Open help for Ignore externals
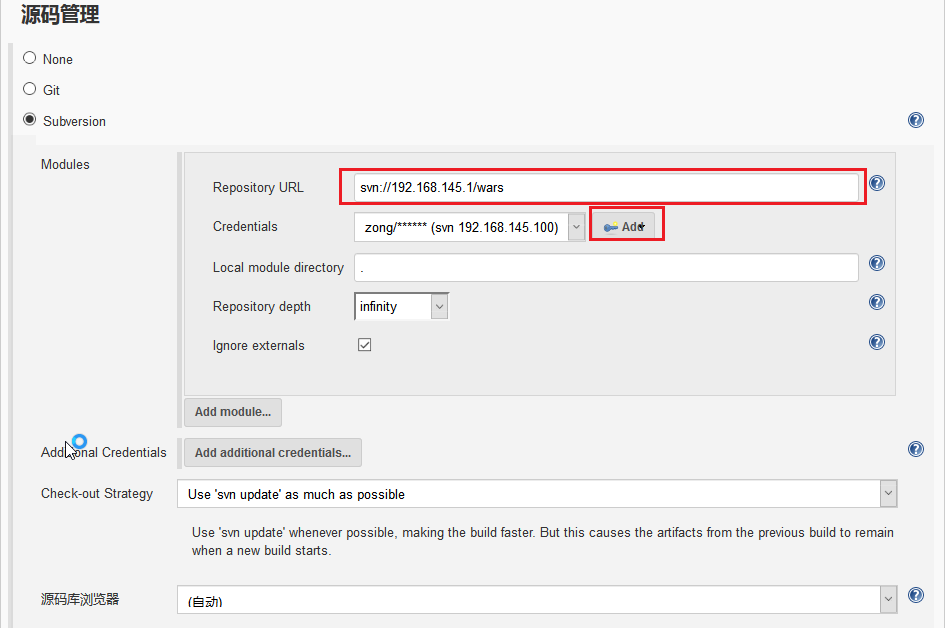 tap(877, 342)
